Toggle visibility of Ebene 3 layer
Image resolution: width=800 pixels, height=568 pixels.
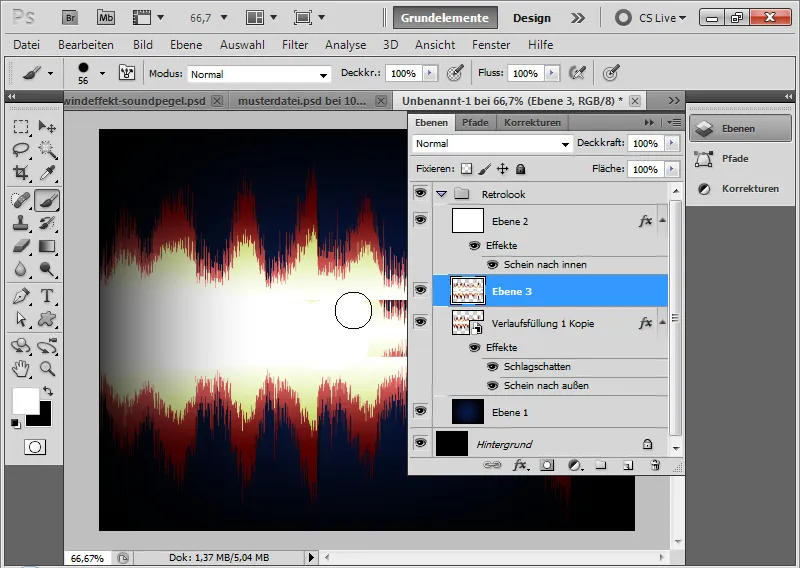pos(420,290)
